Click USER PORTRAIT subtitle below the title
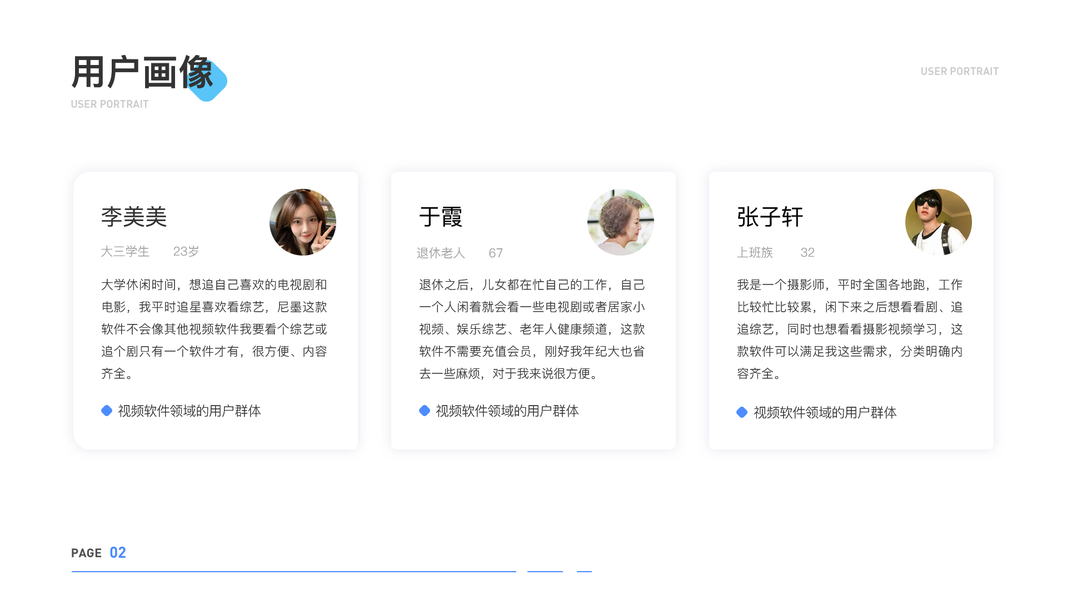1067x600 pixels. tap(110, 104)
